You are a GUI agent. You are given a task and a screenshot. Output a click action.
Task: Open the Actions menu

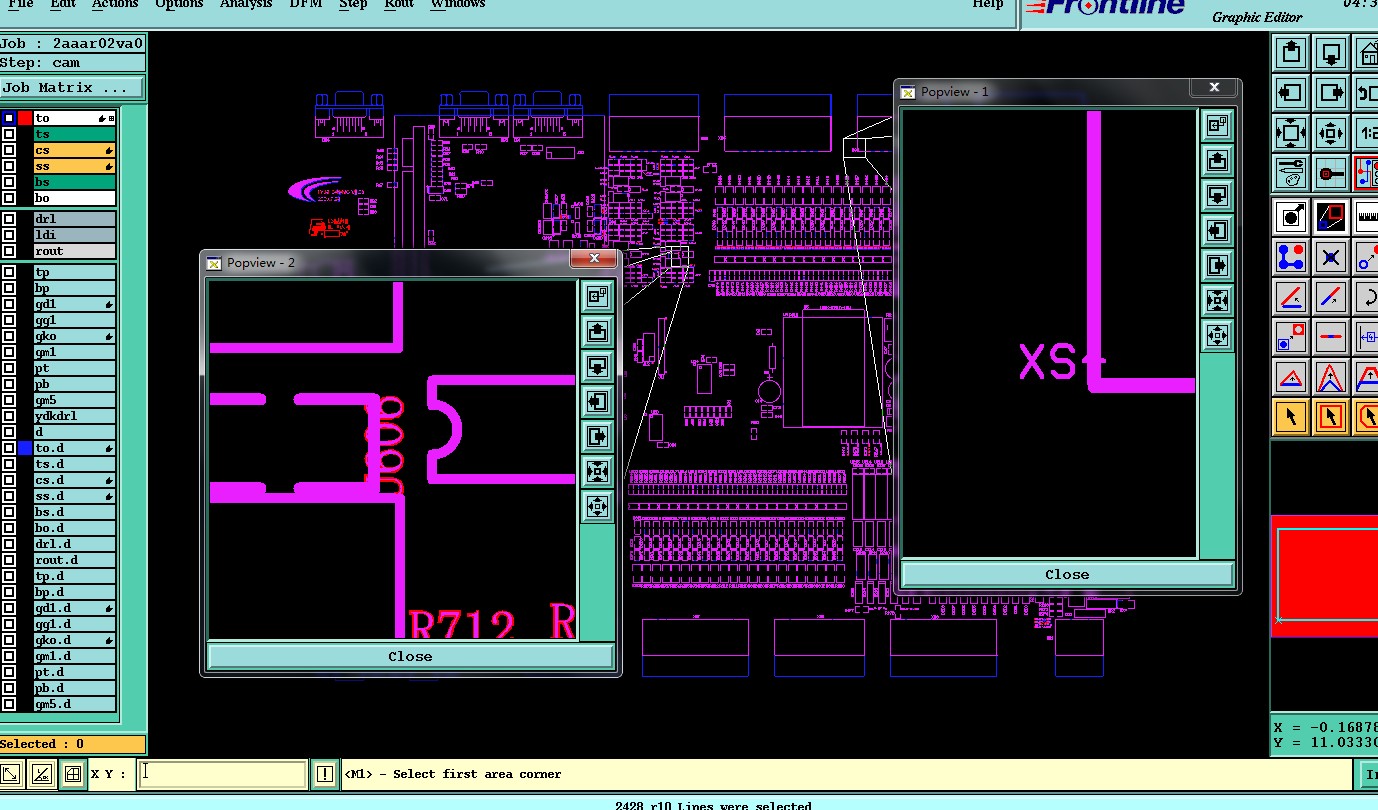click(x=115, y=4)
